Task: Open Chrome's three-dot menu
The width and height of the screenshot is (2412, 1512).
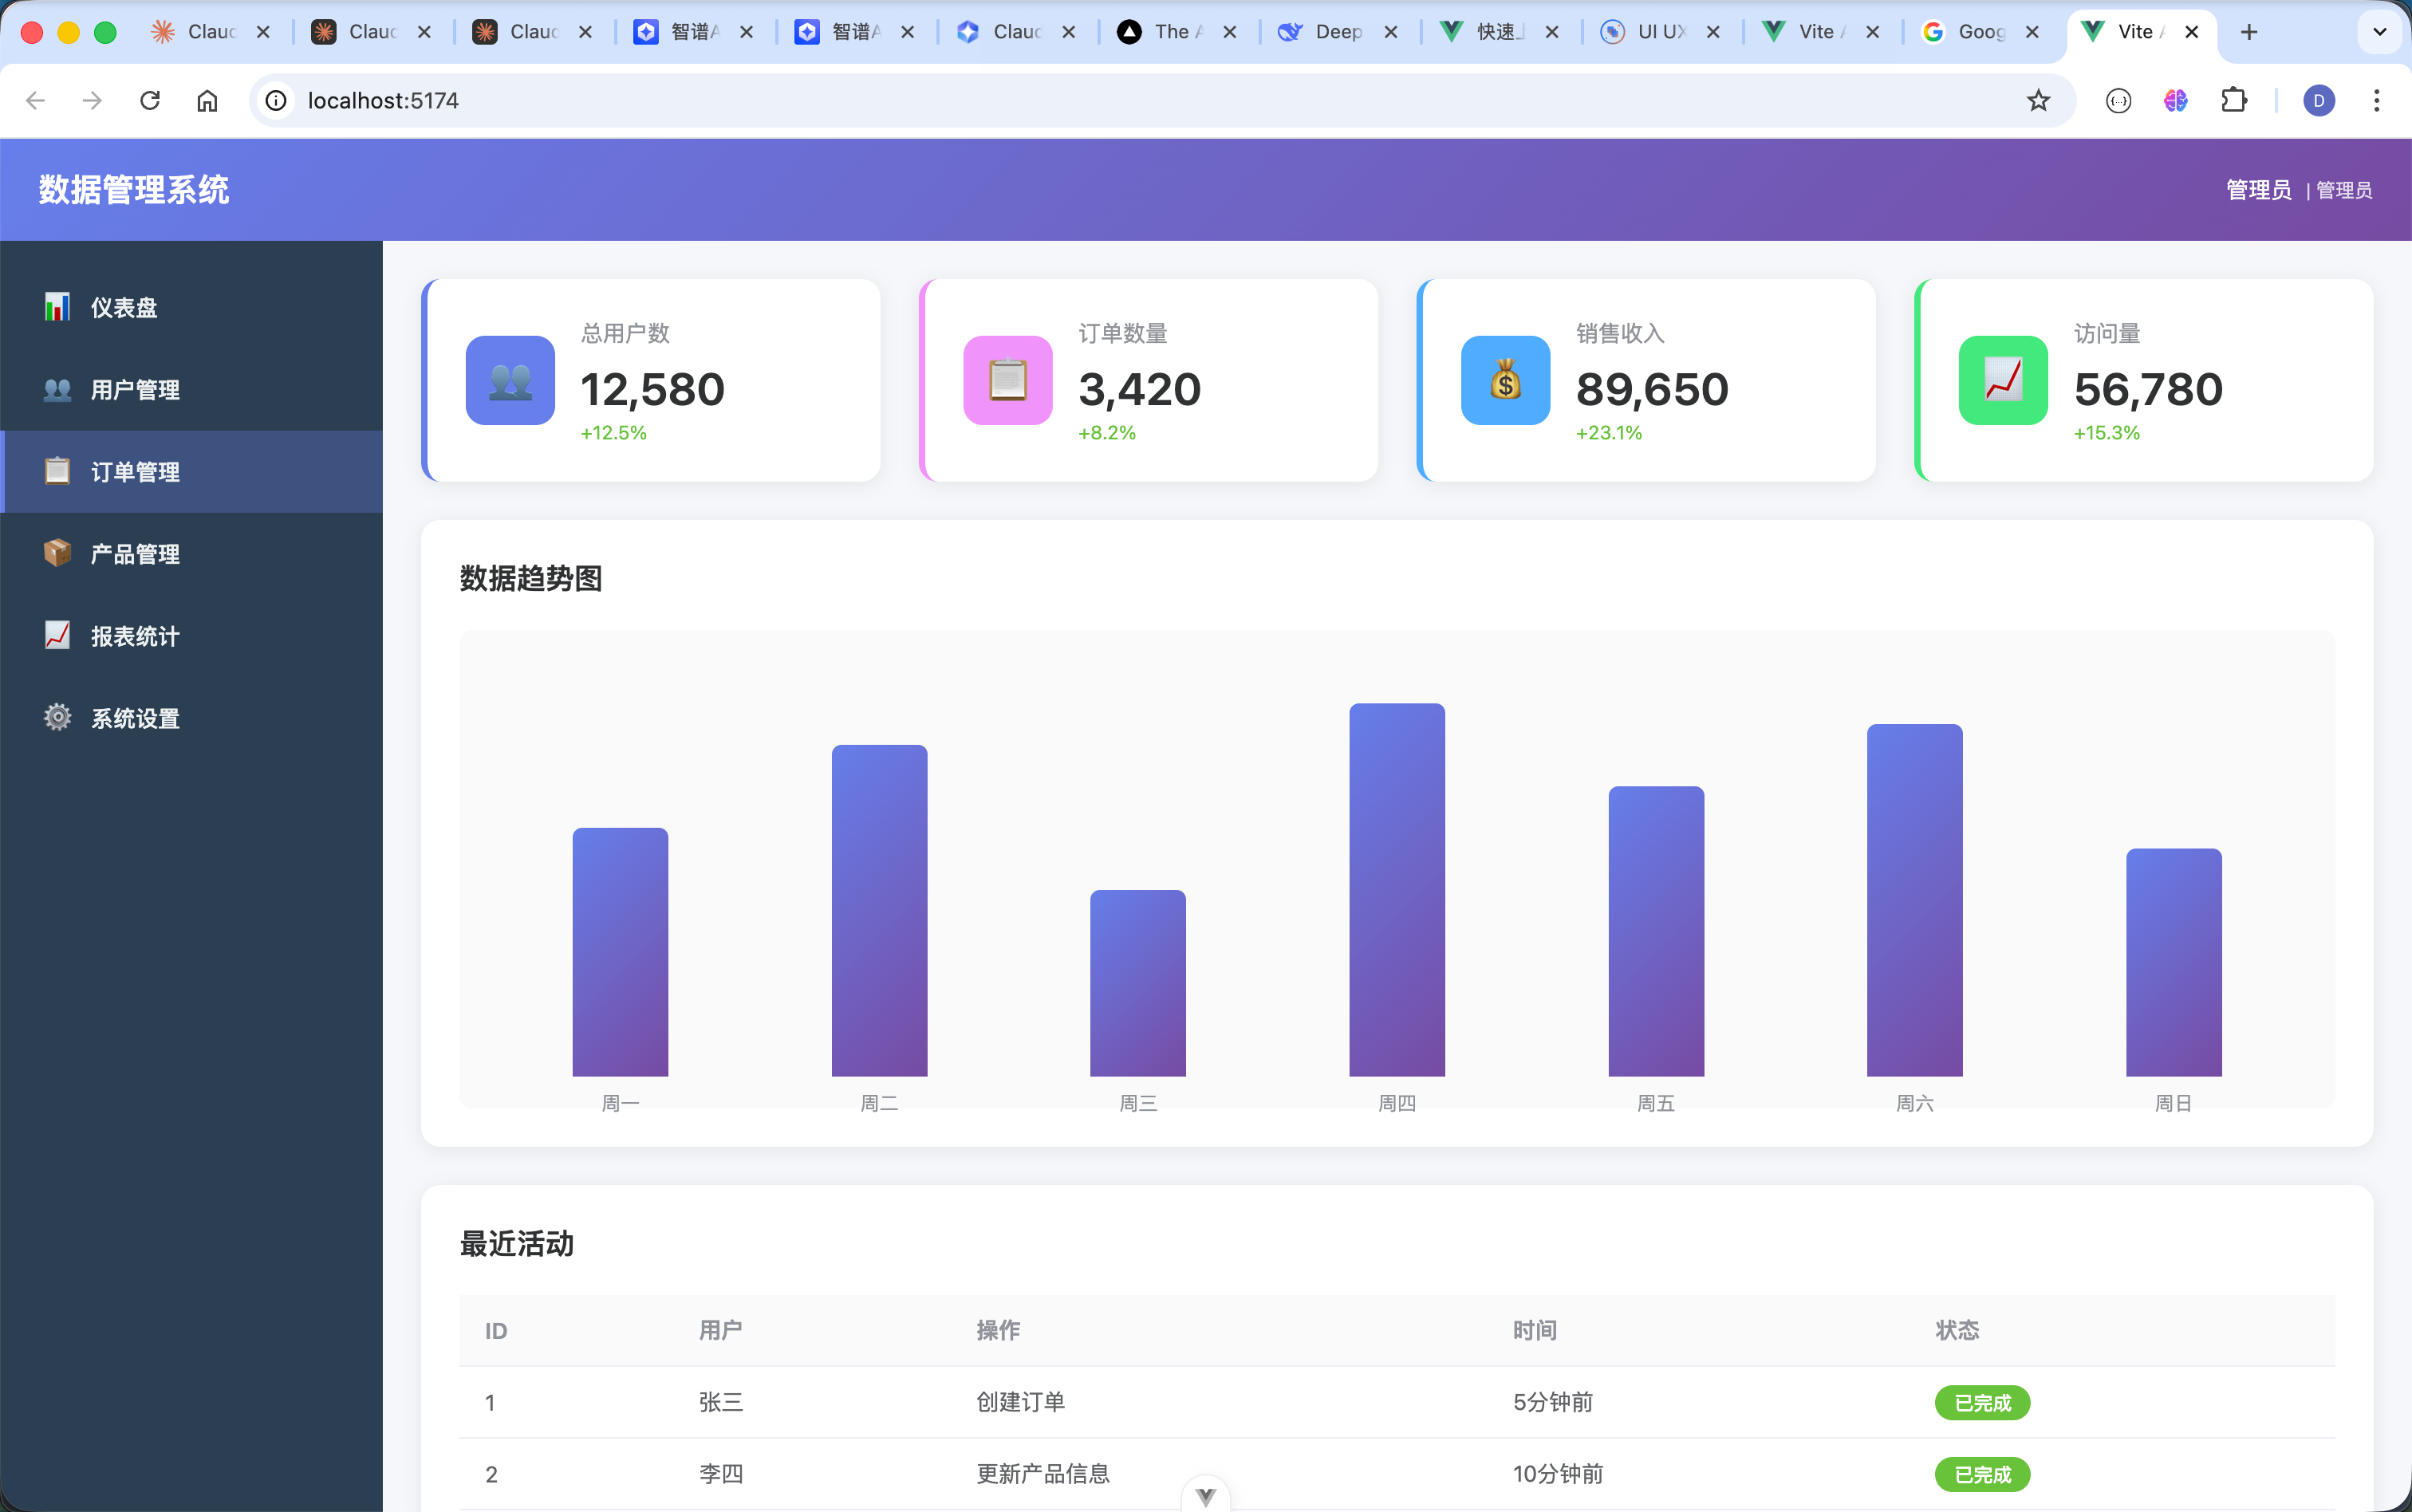Action: point(2375,100)
